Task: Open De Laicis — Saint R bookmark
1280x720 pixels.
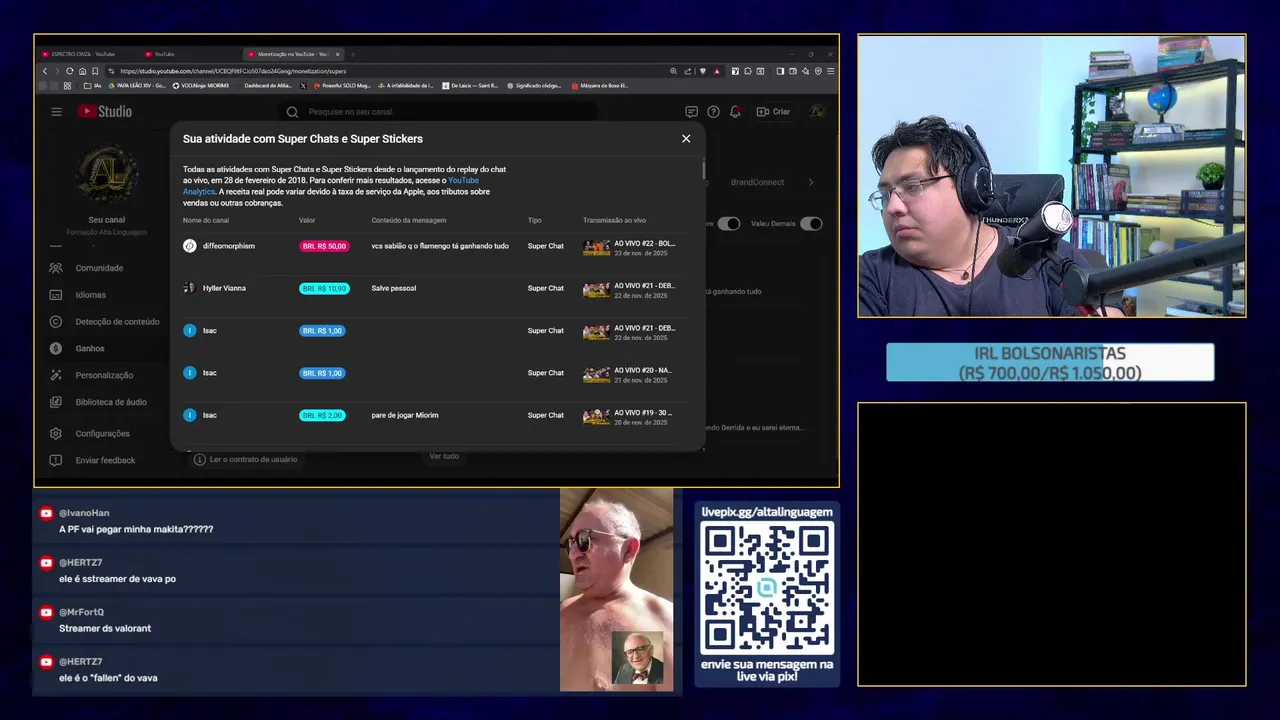Action: [469, 86]
